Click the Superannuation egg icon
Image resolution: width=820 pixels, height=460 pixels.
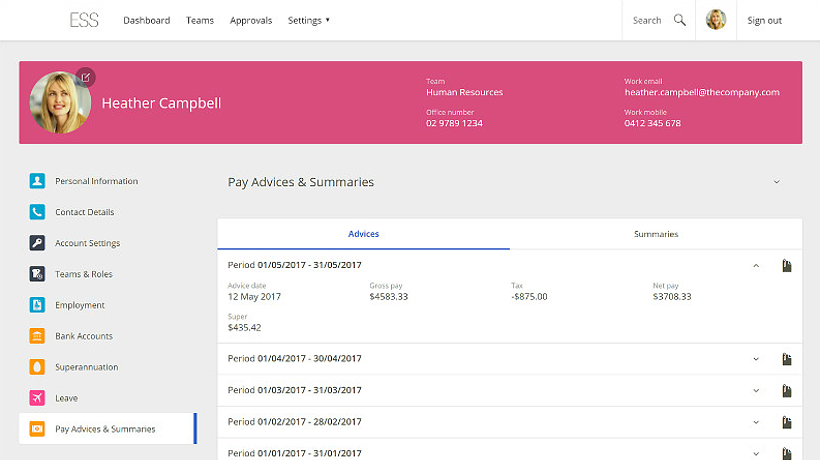pos(37,367)
